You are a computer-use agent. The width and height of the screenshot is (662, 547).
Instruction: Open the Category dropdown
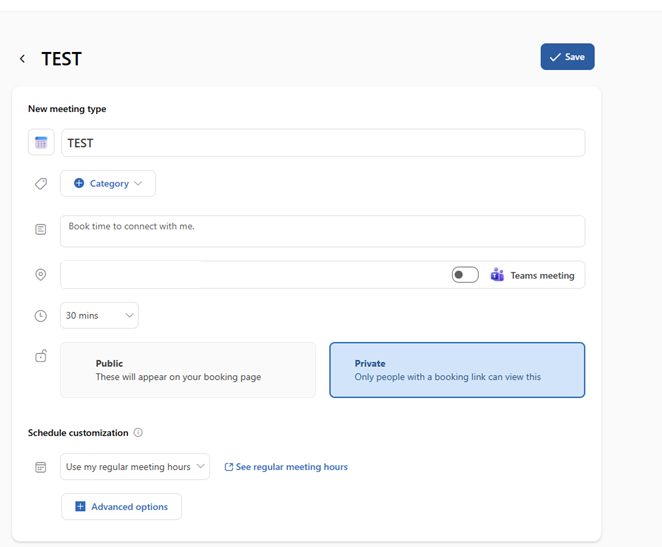[108, 184]
